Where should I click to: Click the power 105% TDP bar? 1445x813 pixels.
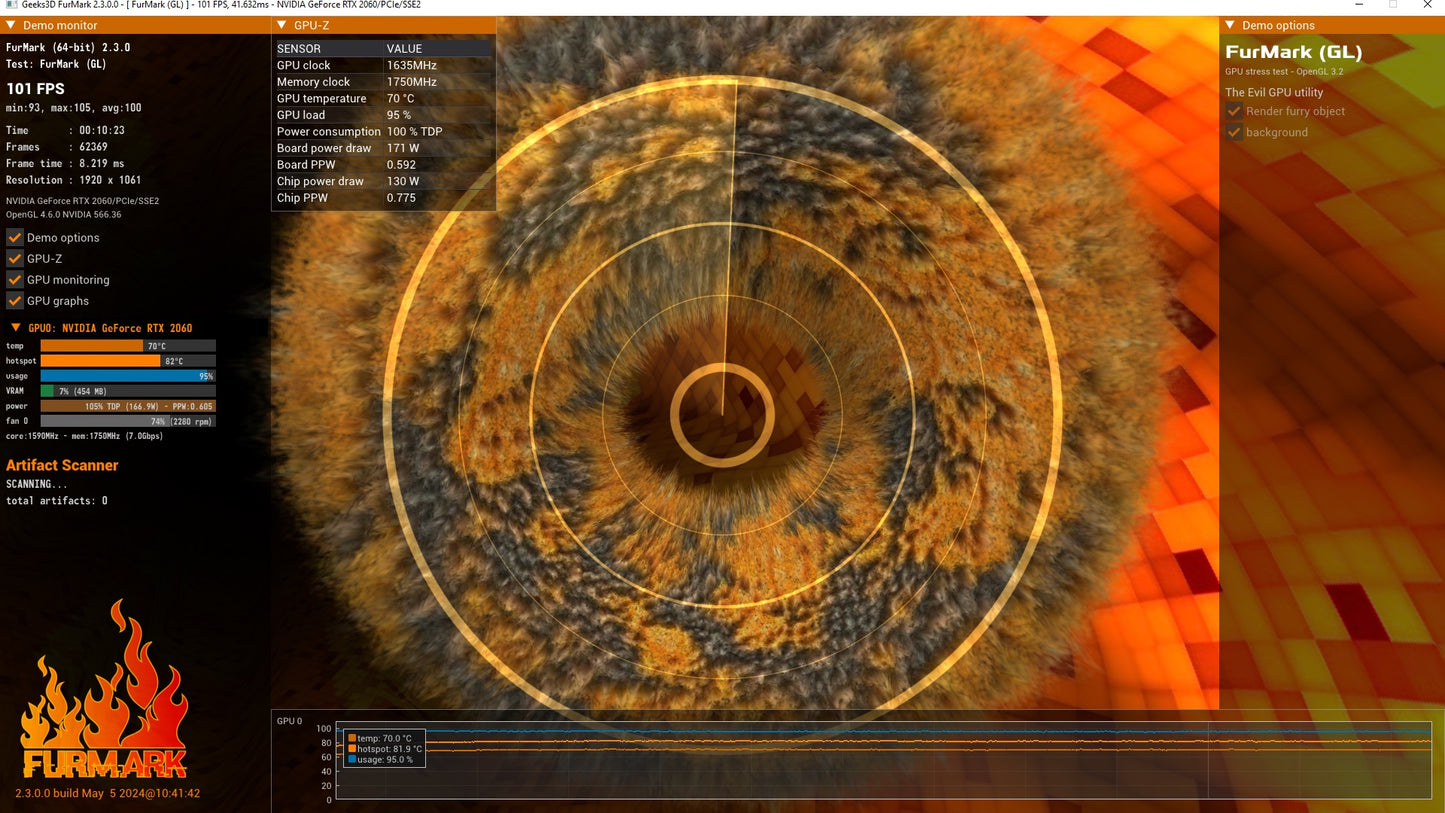128,406
